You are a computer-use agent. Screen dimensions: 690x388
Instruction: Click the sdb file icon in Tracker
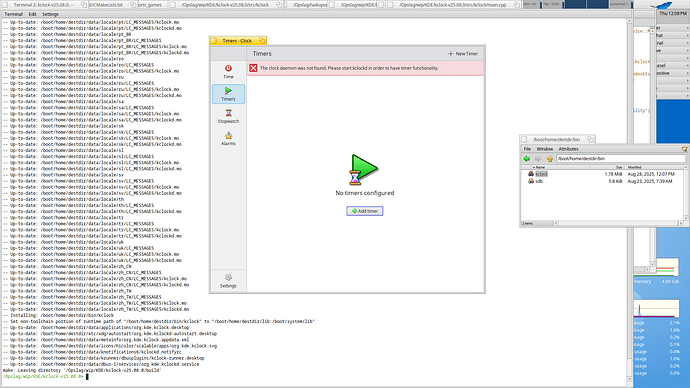[x=531, y=181]
